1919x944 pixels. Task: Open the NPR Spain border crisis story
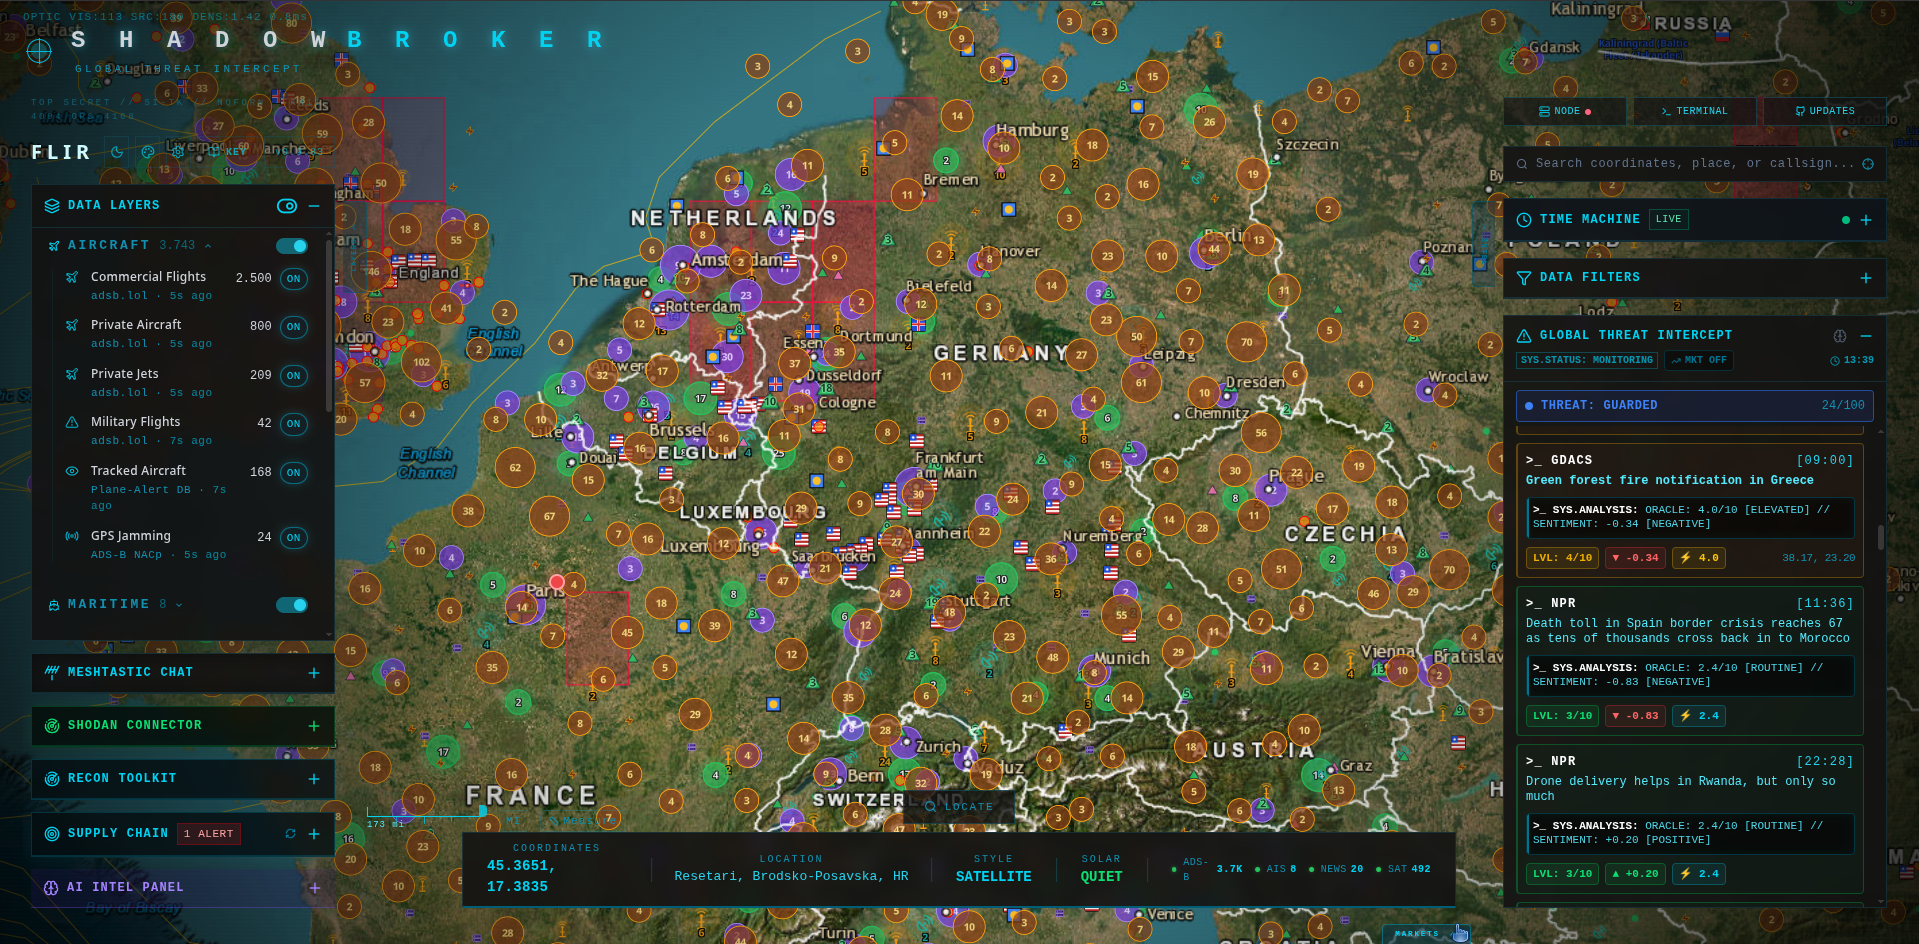point(1689,661)
